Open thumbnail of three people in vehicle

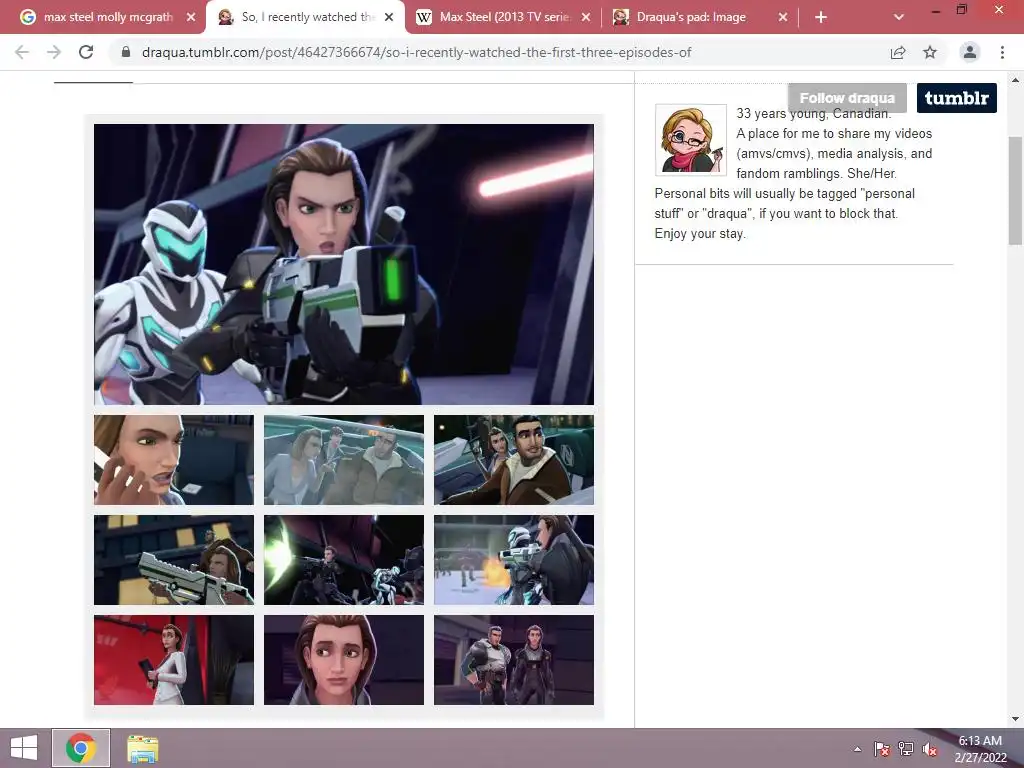coord(344,460)
